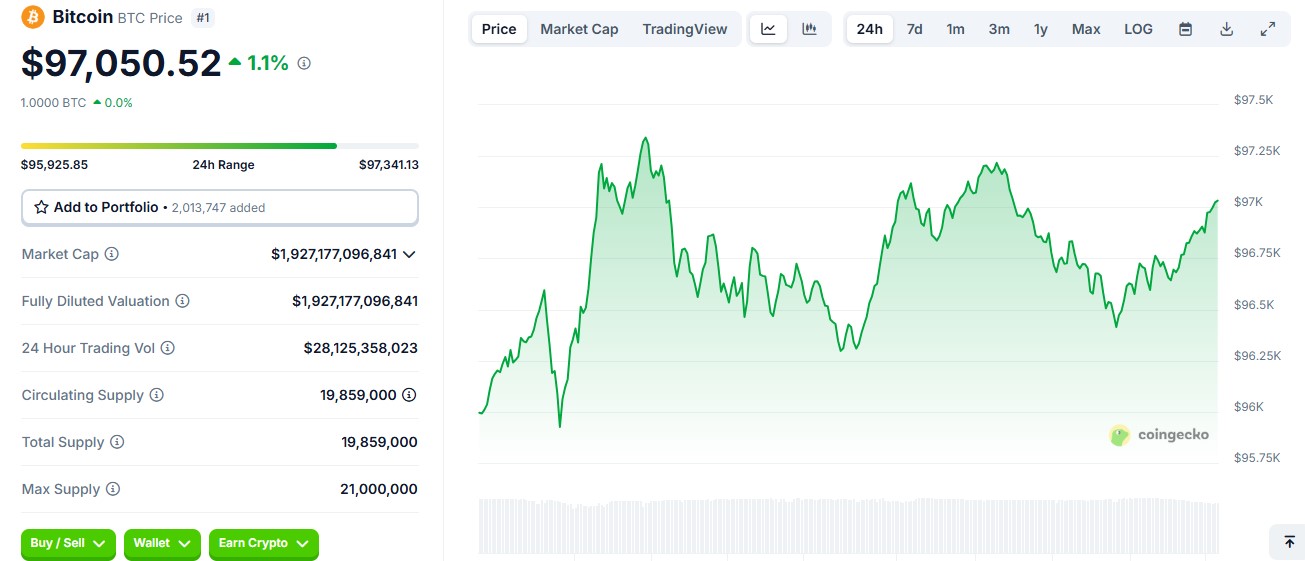Click the volume bars below the chart
Viewport: 1305px width, 561px height.
tap(848, 526)
